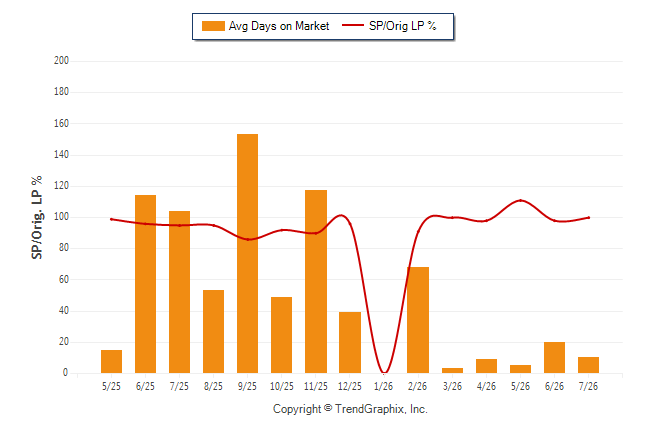Click the orange Avg Days on Market legend swatch
This screenshot has height=434, width=646.
point(213,26)
